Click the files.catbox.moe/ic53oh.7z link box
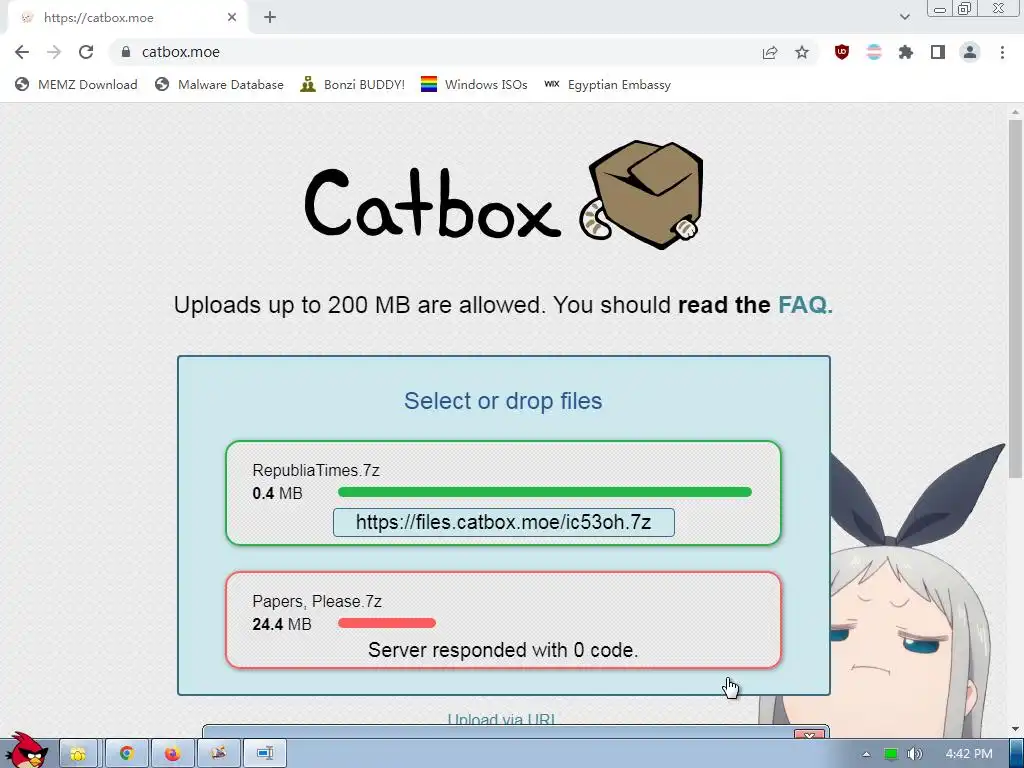Viewport: 1024px width, 768px height. point(504,522)
